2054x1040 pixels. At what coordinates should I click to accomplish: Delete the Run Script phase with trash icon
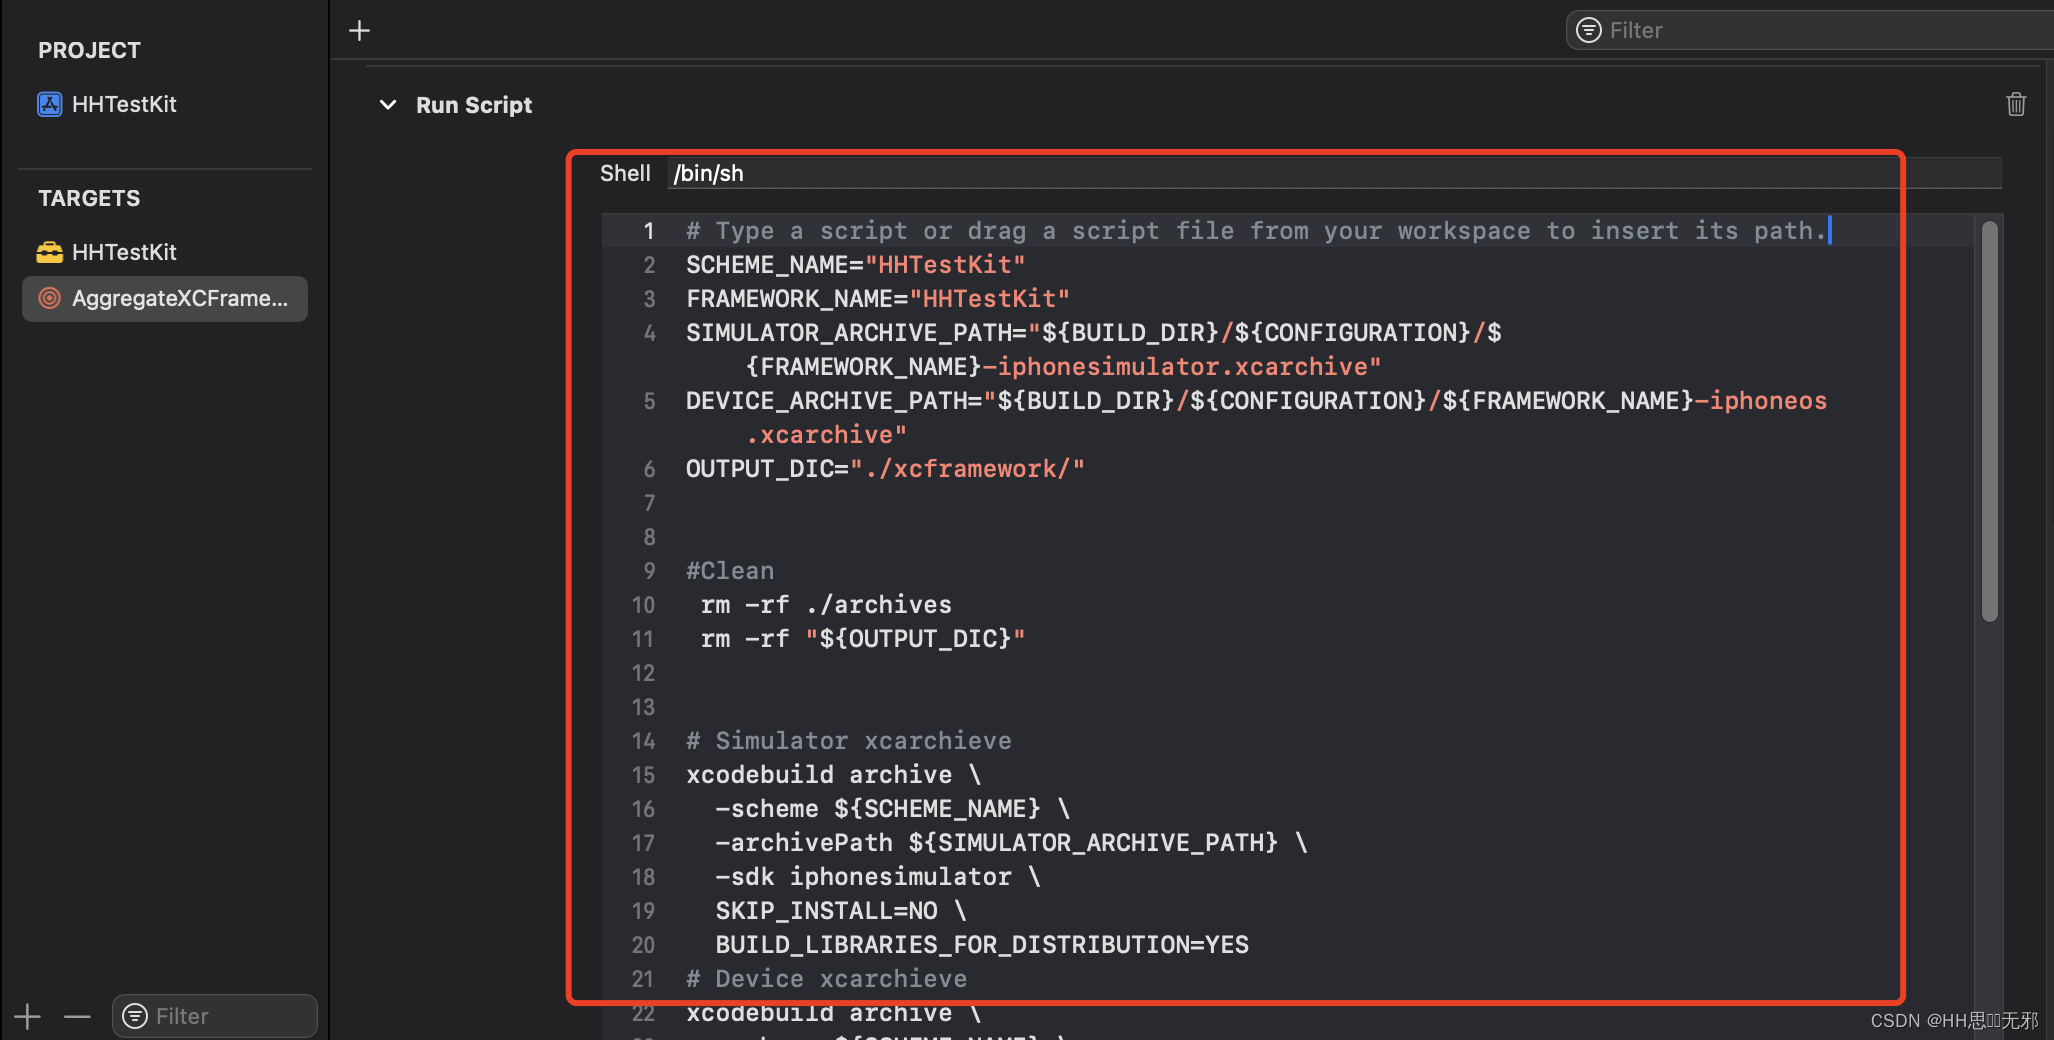click(2016, 104)
